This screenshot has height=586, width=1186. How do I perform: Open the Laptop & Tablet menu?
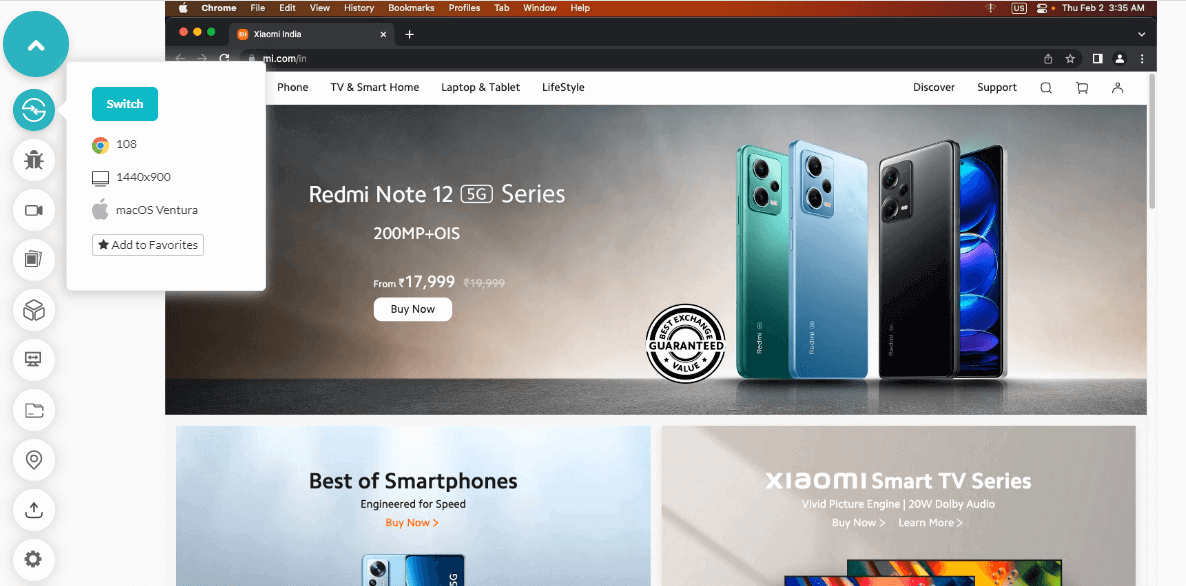[481, 88]
